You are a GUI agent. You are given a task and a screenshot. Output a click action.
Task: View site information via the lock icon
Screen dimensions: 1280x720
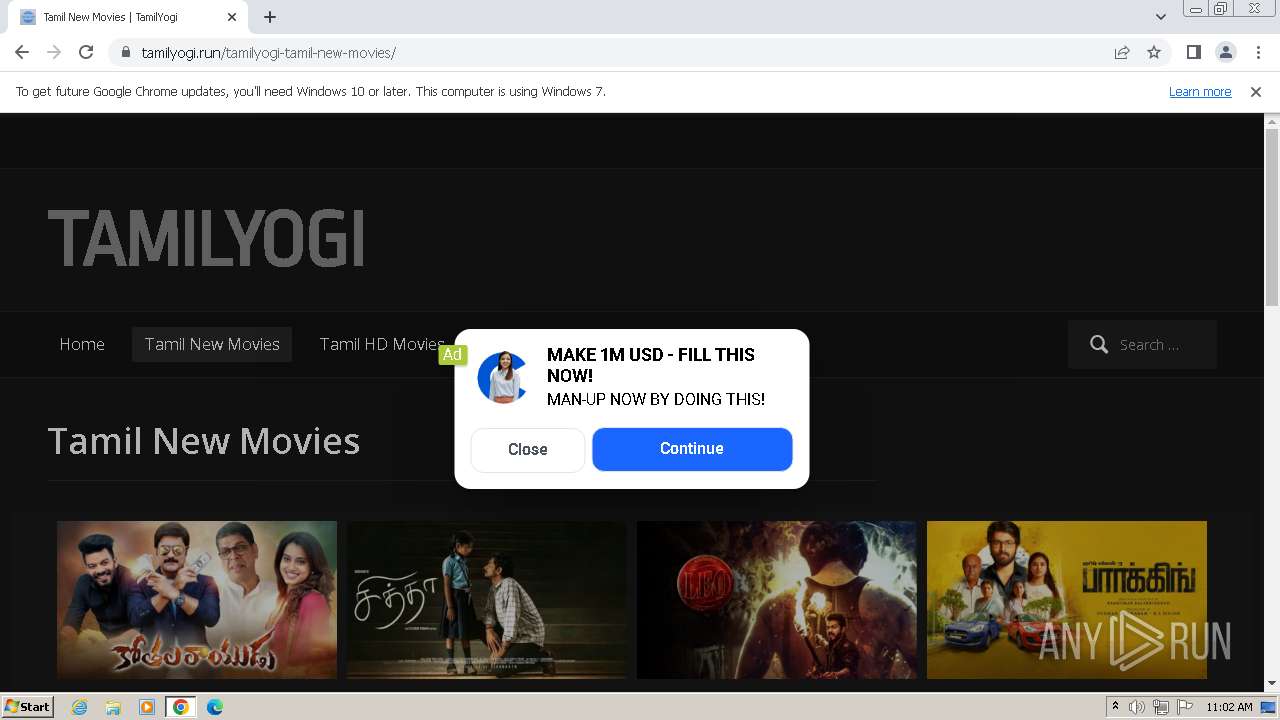coord(125,52)
